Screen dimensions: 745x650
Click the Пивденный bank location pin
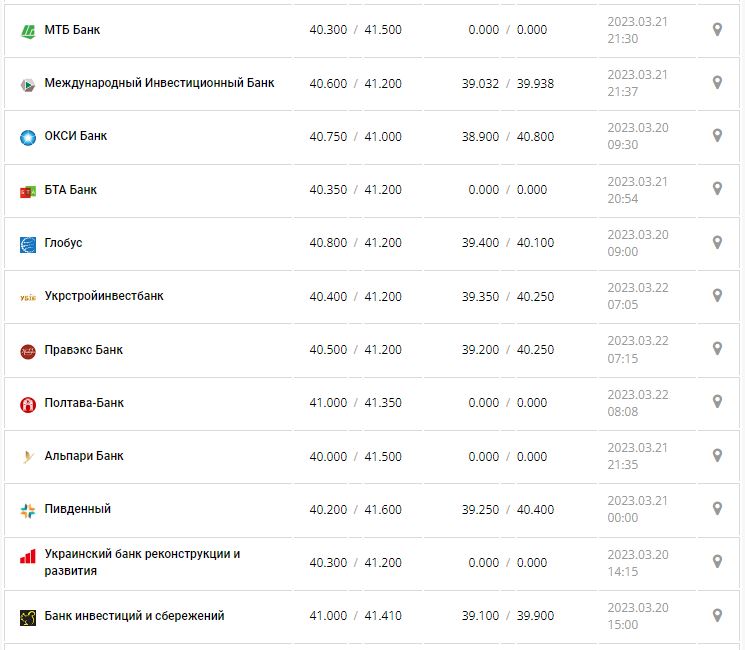[717, 509]
